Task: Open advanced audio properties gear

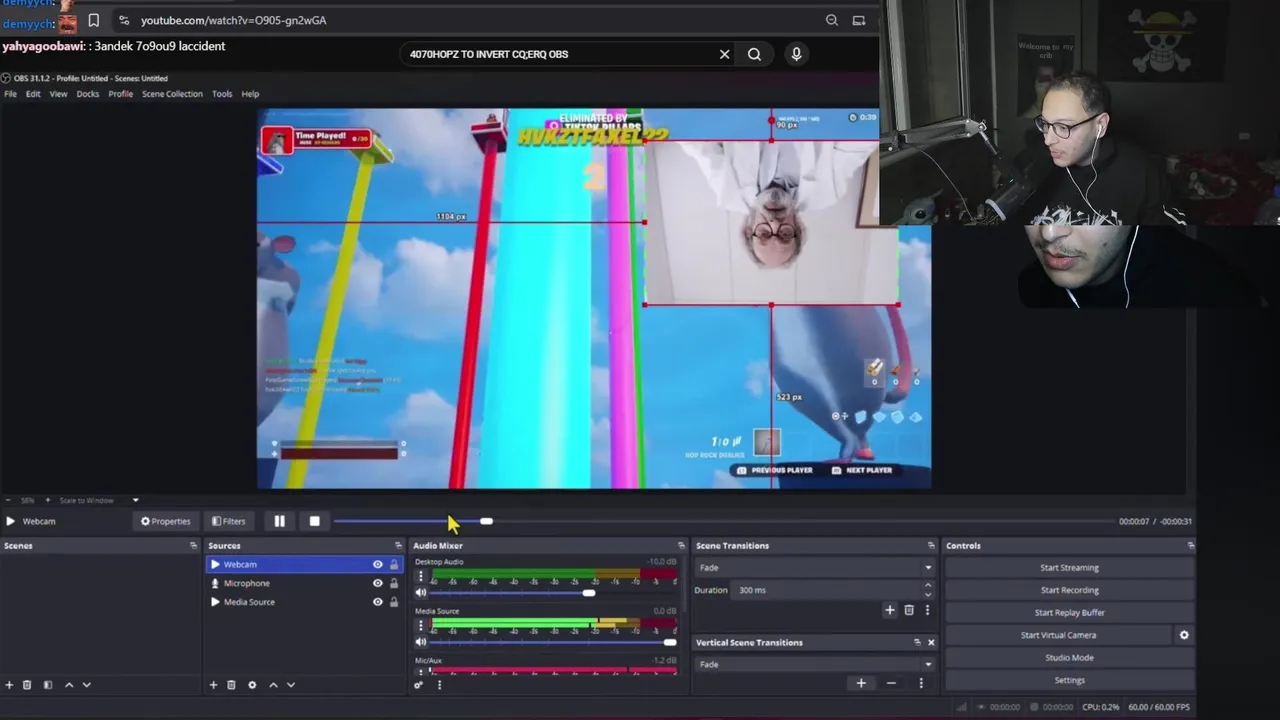Action: pyautogui.click(x=418, y=685)
